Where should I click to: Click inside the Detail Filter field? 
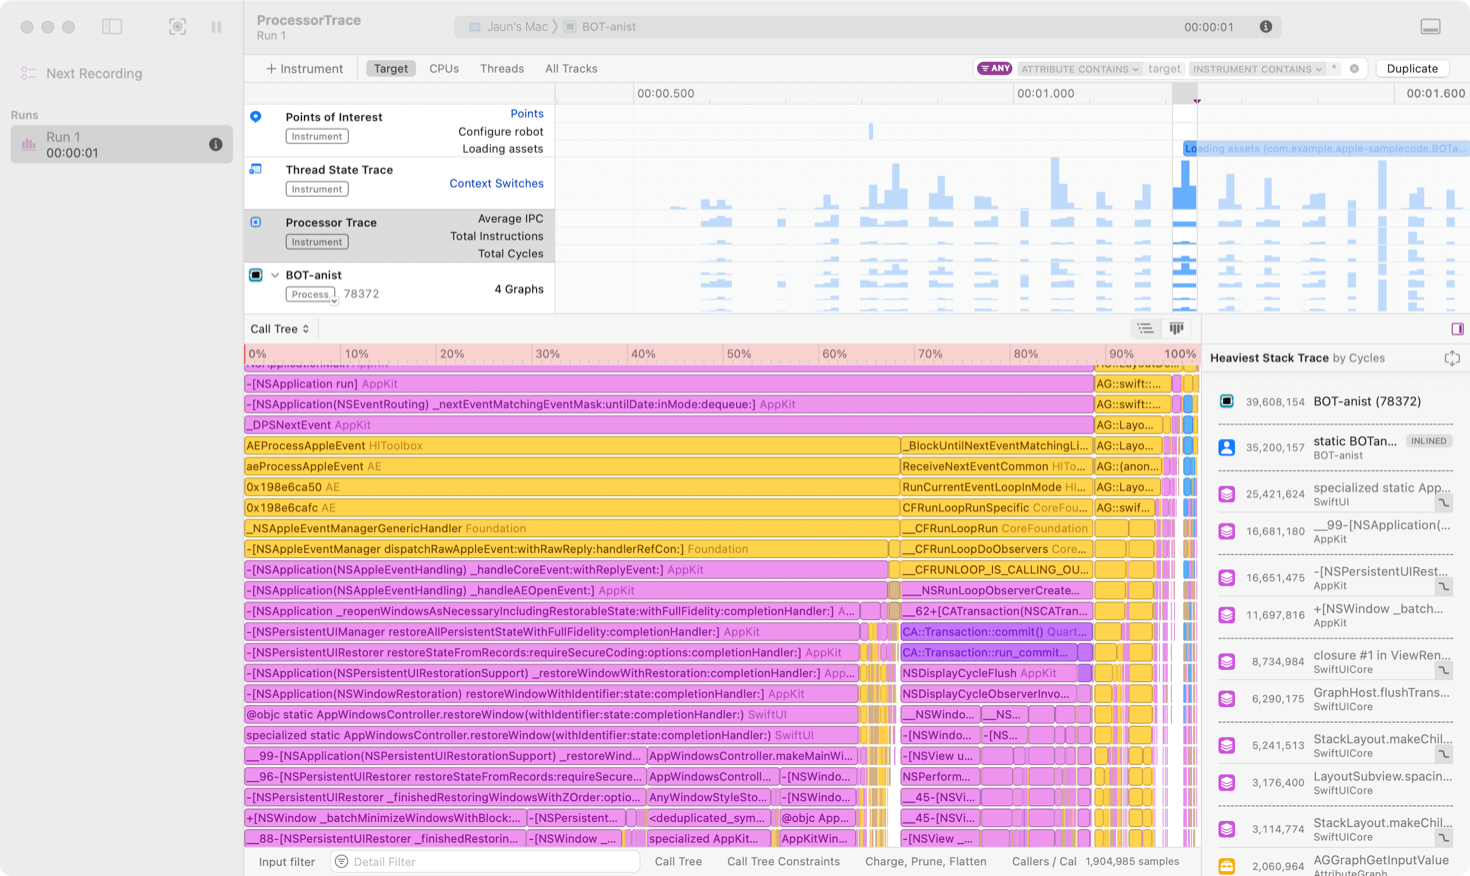tap(485, 861)
